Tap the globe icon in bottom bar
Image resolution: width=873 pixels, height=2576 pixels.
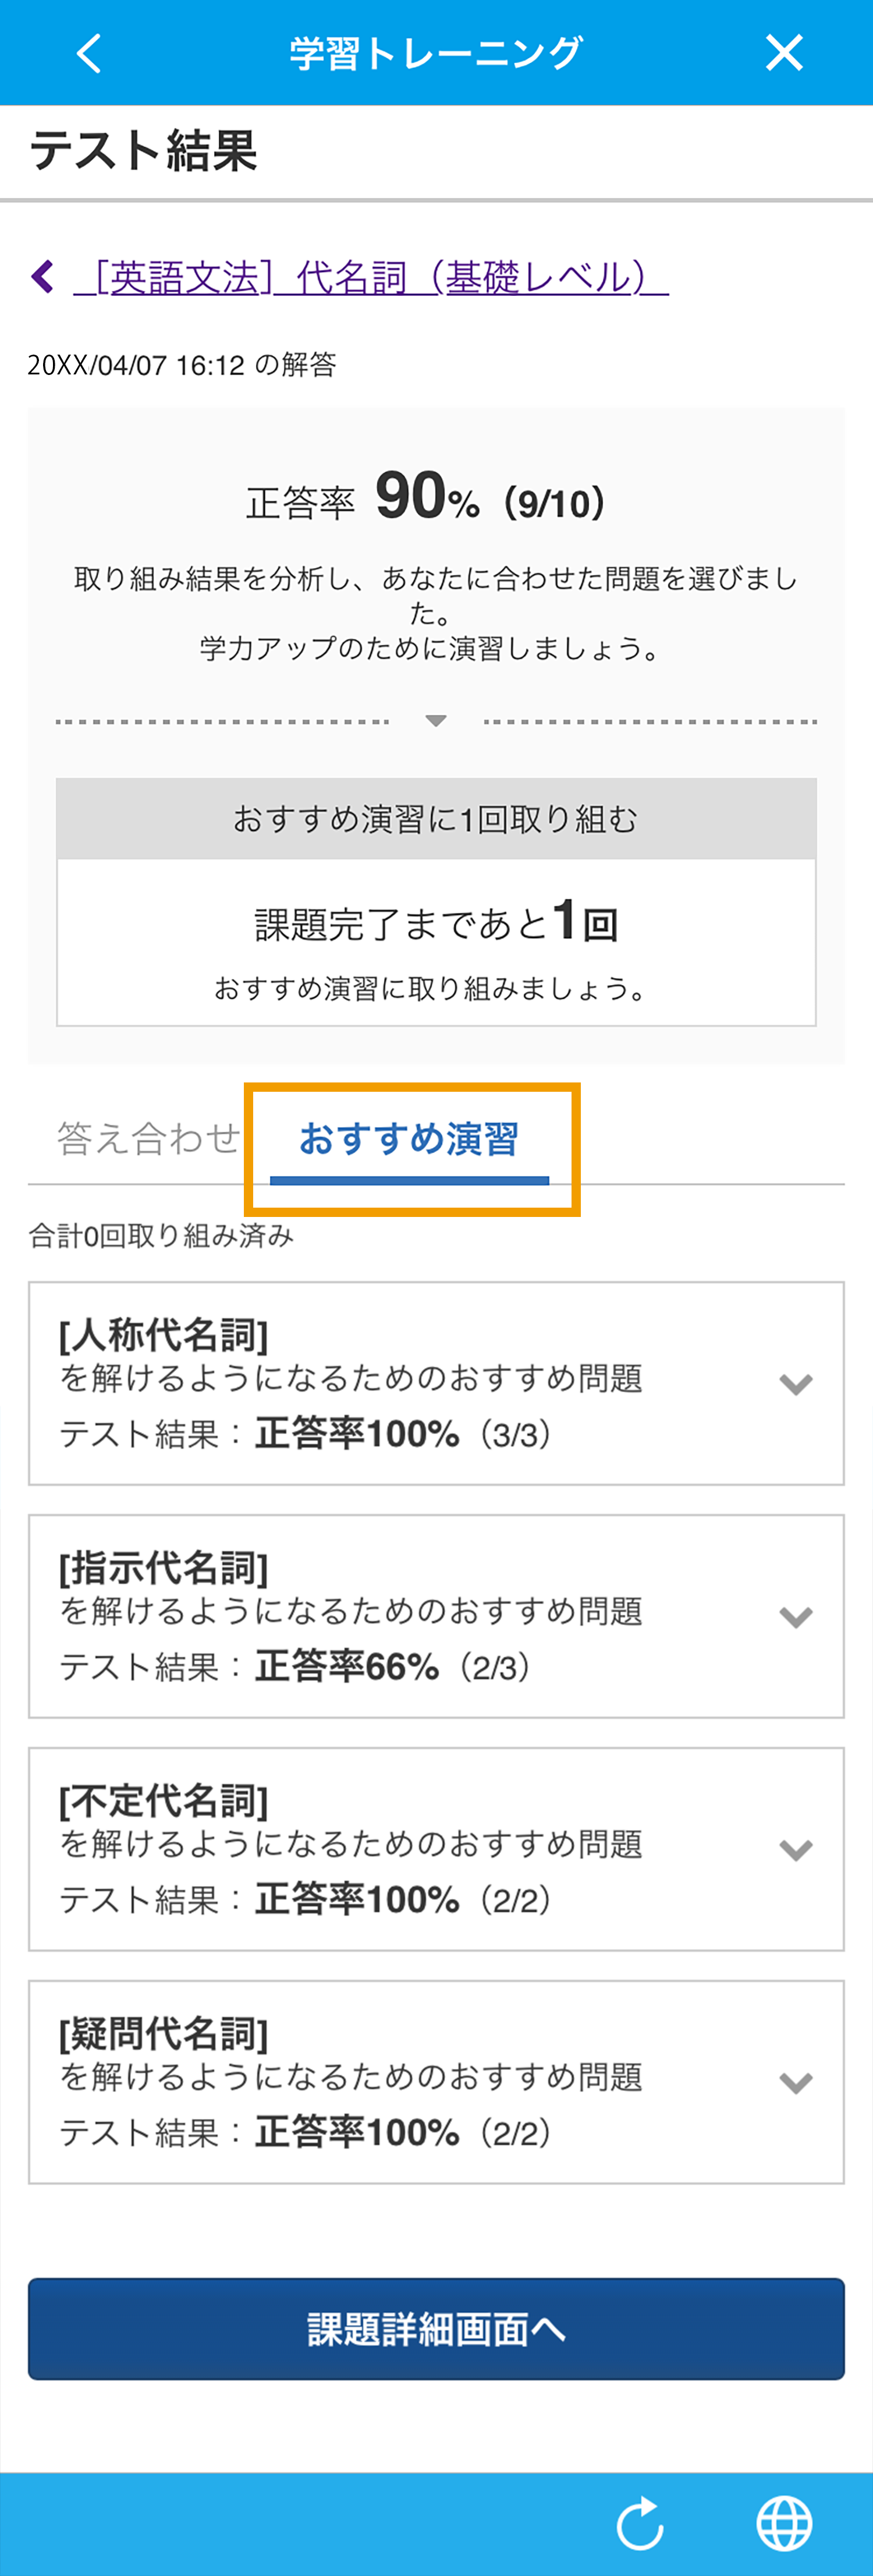point(784,2524)
